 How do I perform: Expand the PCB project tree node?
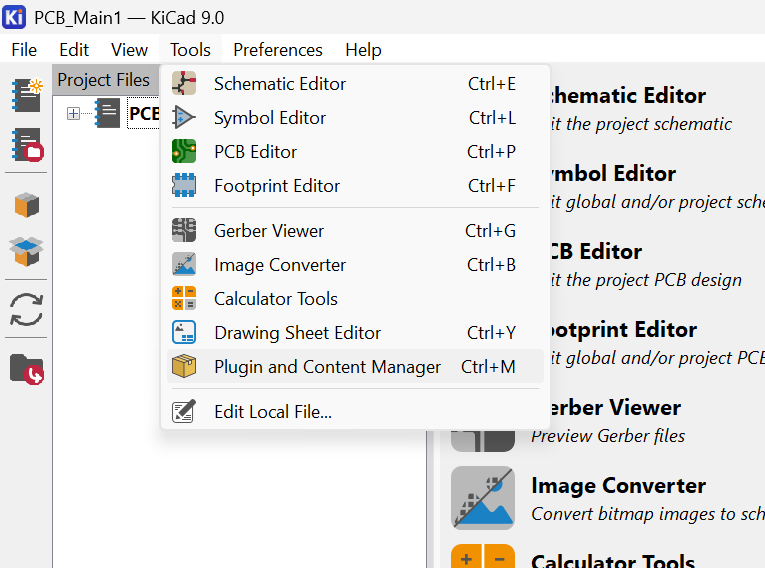(73, 114)
